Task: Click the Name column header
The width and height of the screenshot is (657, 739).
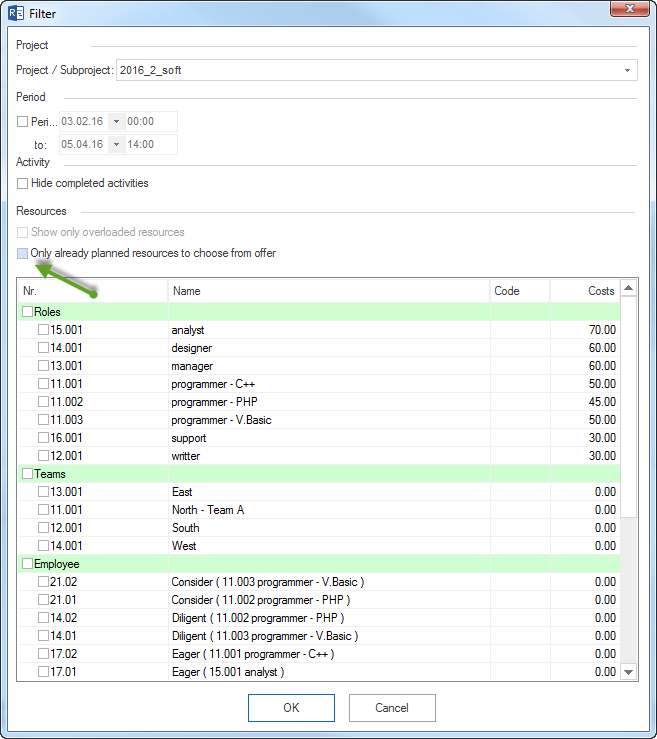Action: (x=329, y=291)
